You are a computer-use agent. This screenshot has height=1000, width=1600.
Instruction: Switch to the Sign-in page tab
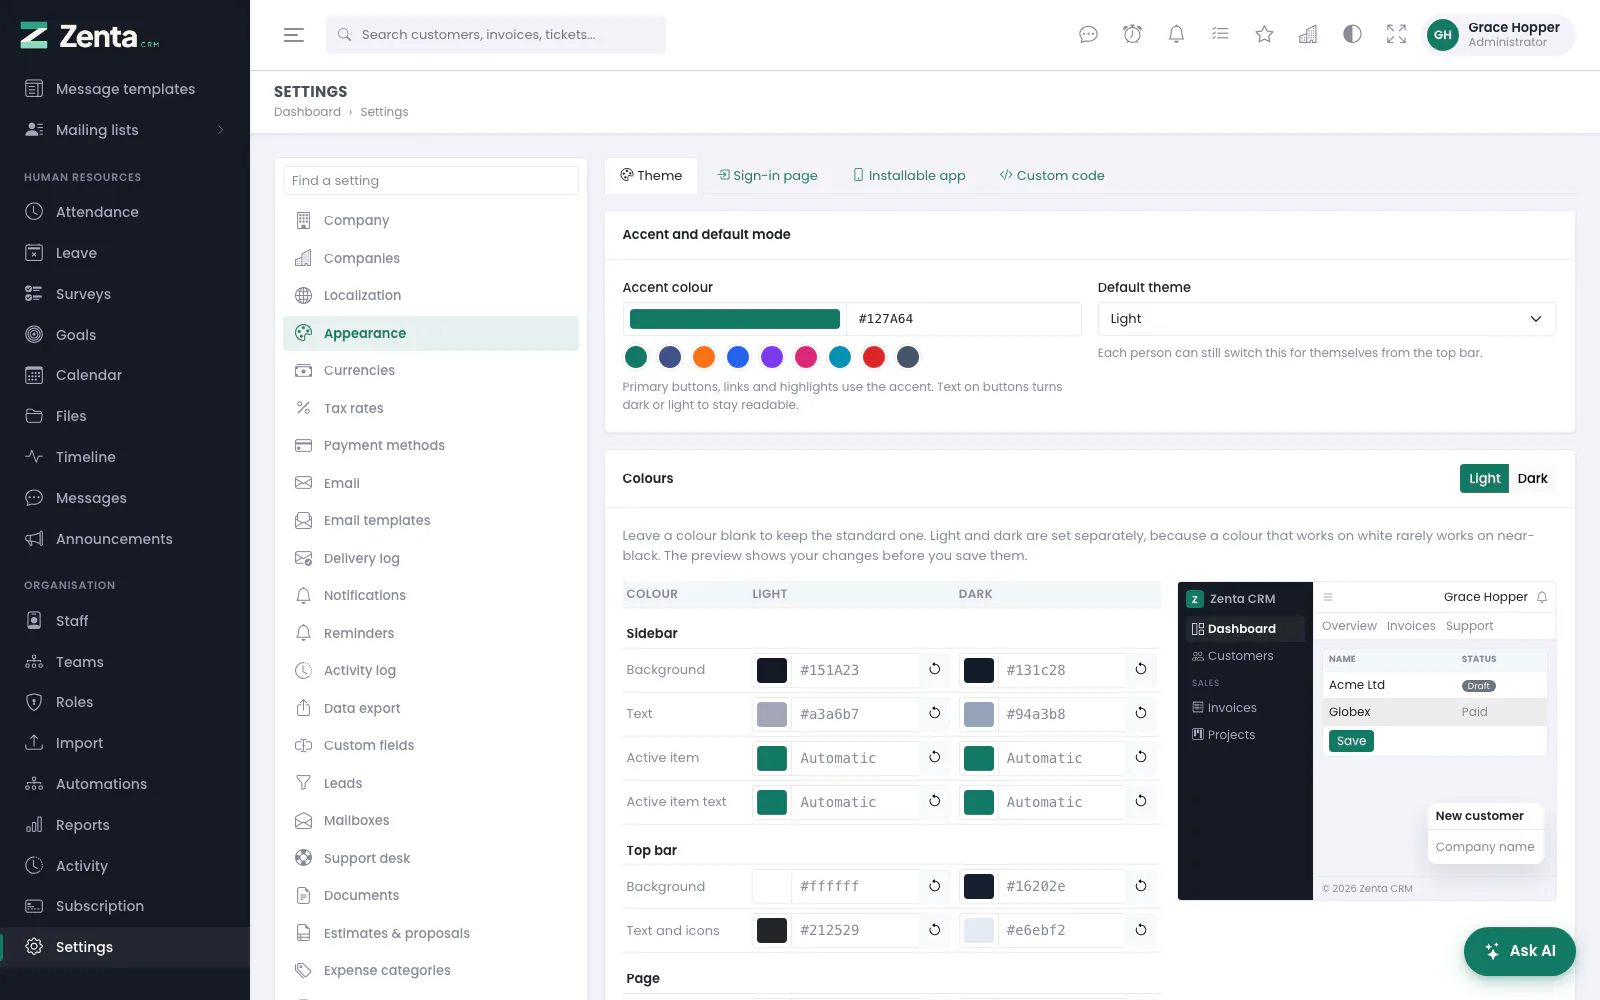coord(768,176)
